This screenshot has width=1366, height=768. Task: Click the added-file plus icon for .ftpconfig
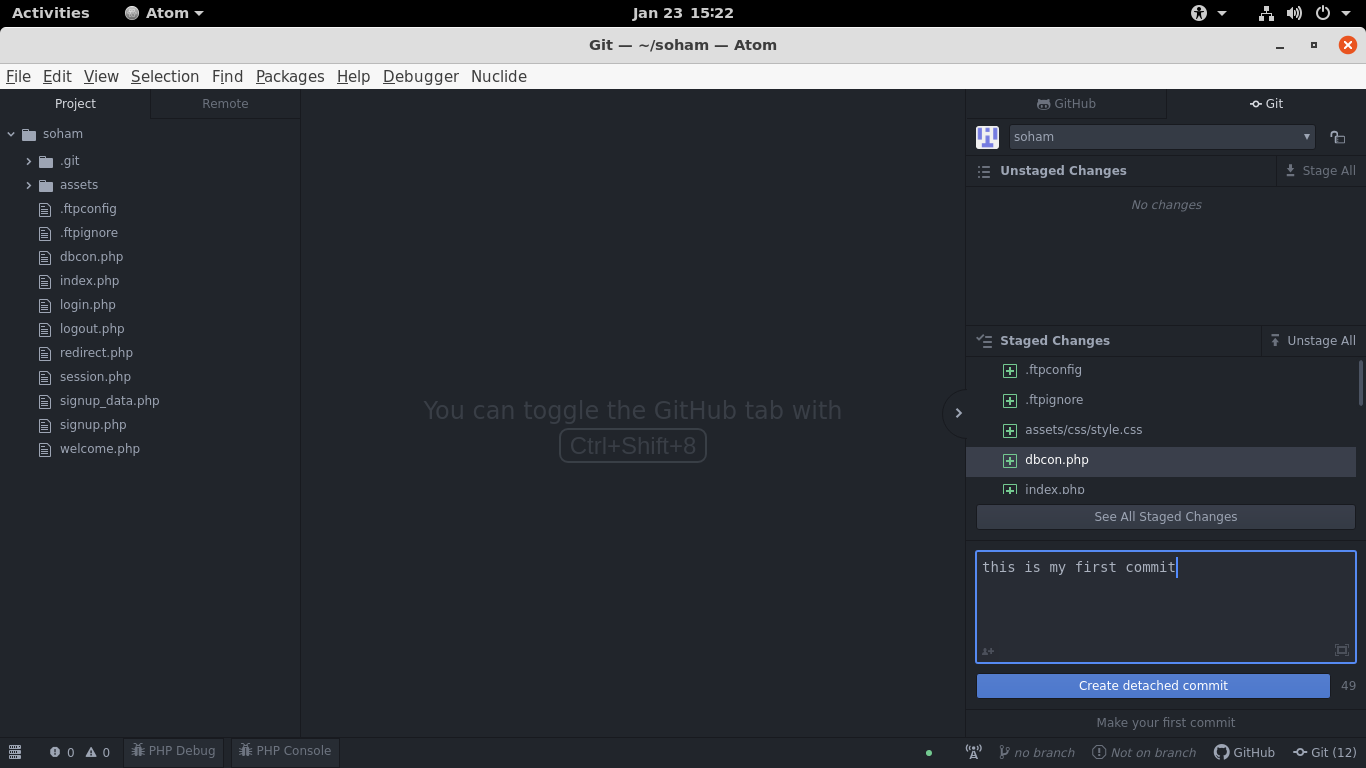click(1009, 370)
